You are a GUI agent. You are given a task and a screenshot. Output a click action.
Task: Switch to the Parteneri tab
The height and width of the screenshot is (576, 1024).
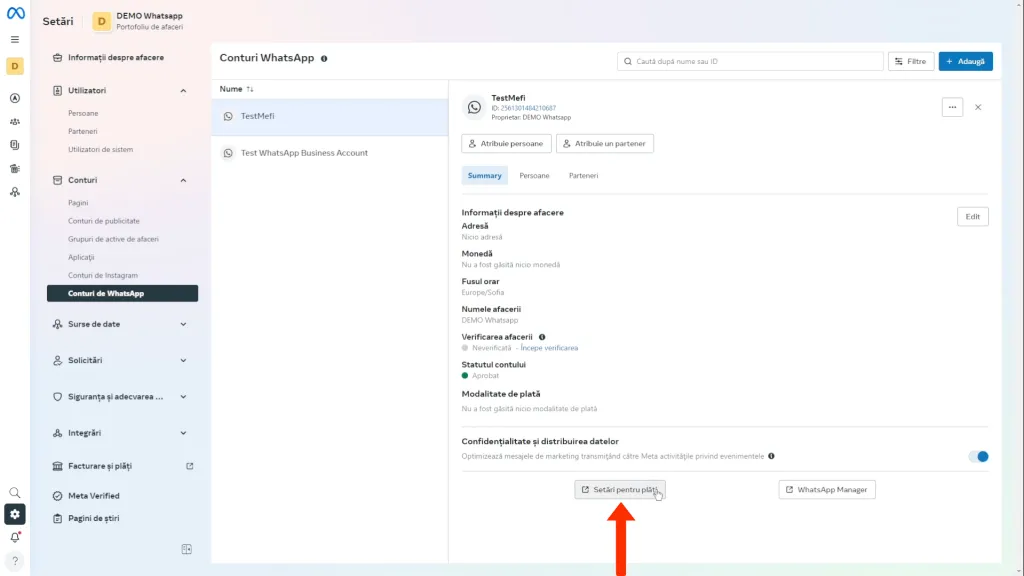tap(583, 176)
